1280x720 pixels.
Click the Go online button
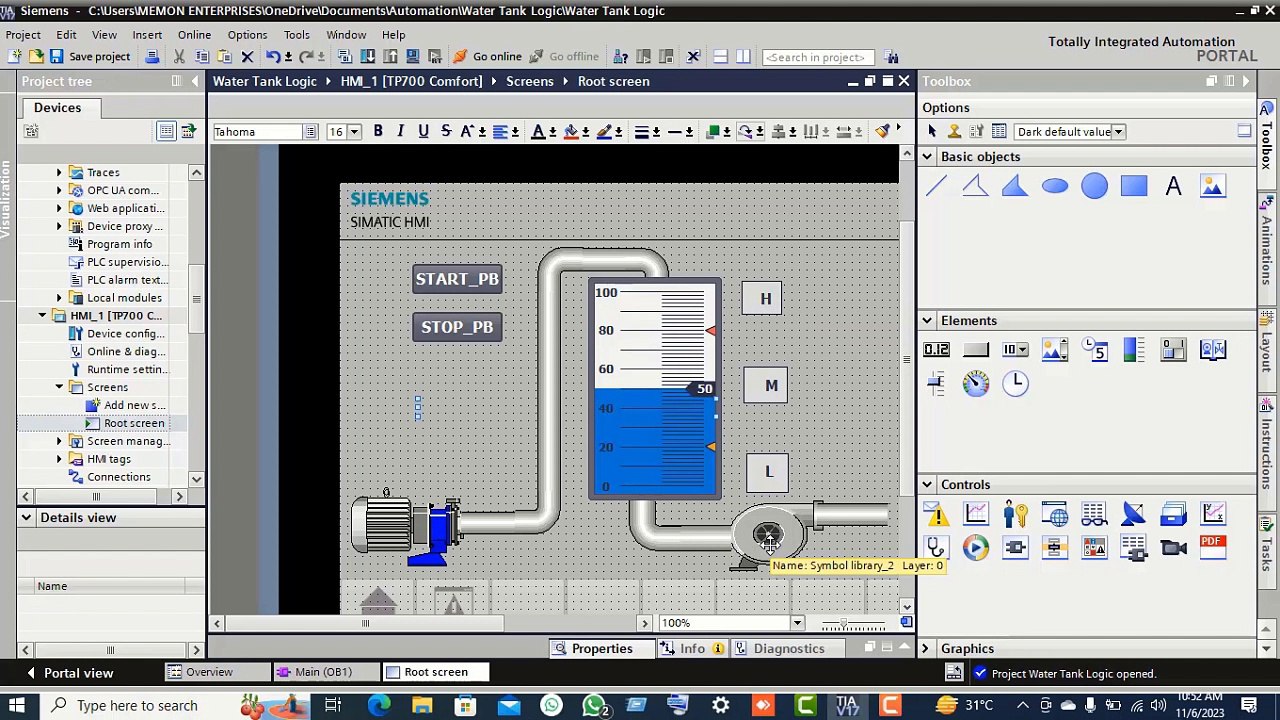488,57
